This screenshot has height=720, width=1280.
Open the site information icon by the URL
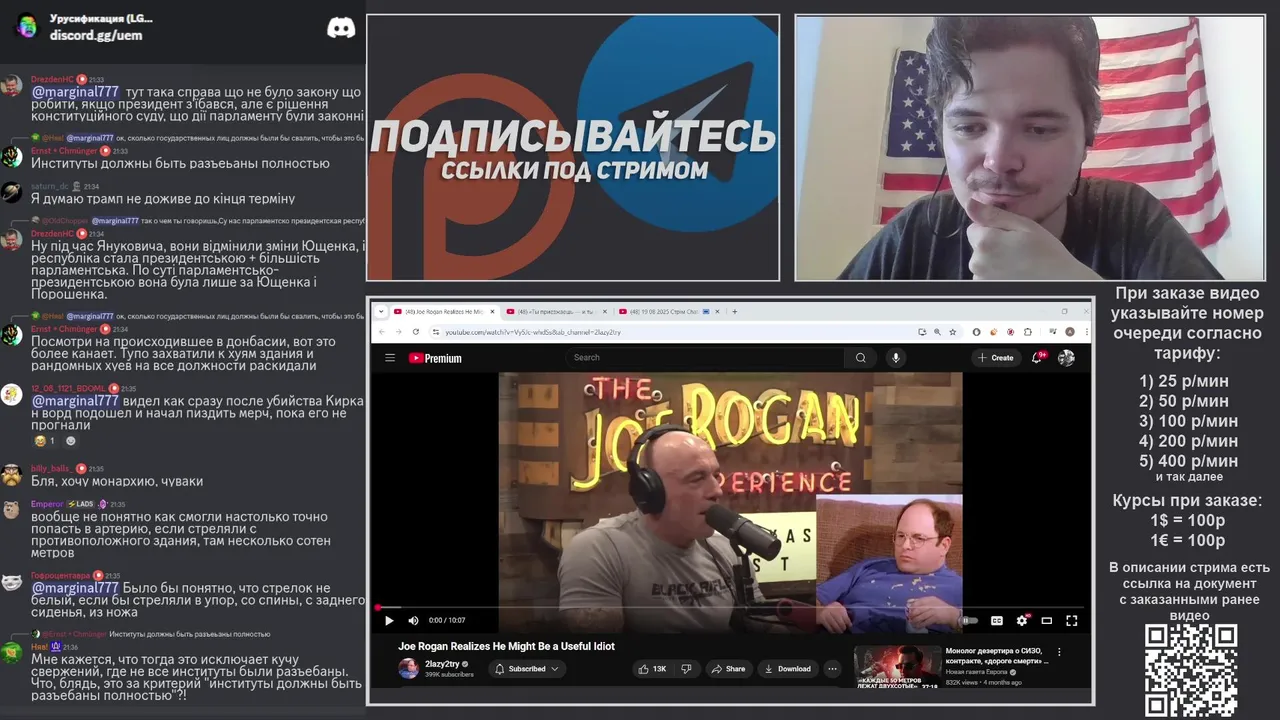(x=436, y=332)
